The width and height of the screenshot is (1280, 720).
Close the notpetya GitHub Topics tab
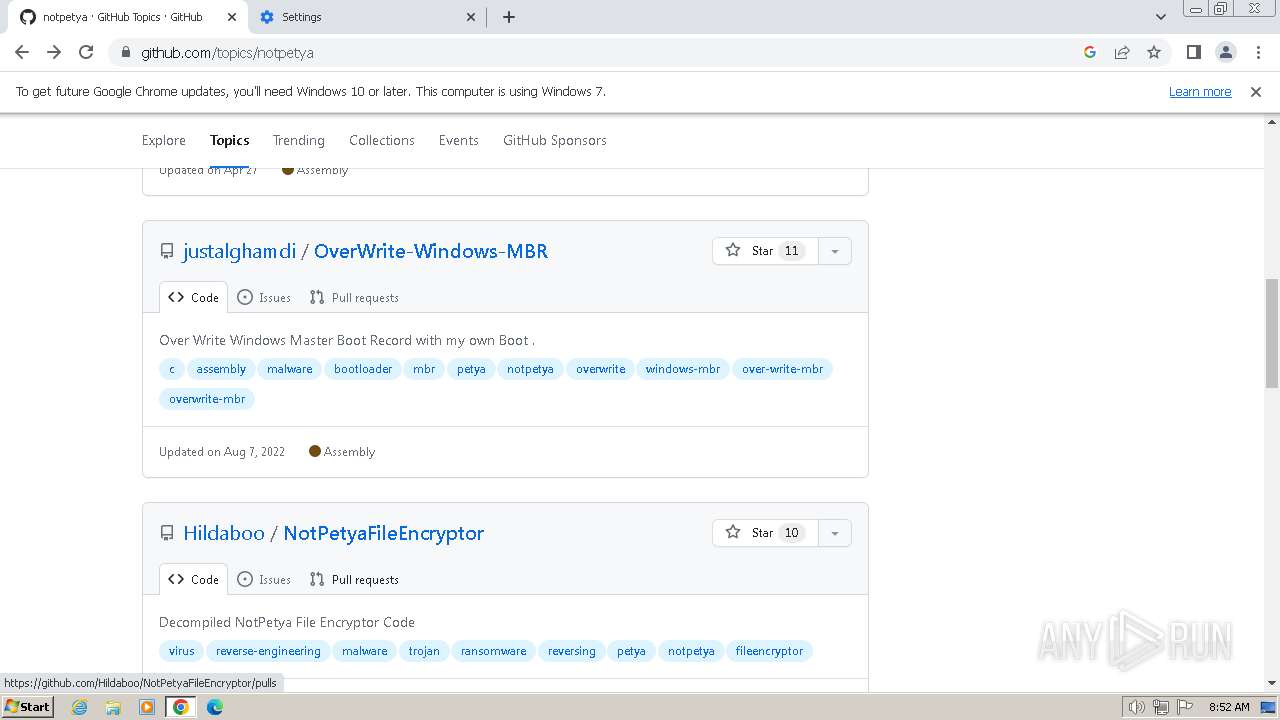click(231, 17)
